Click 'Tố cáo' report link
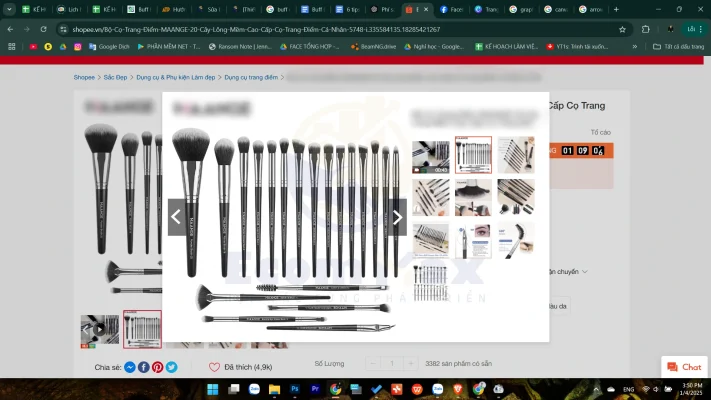 (600, 132)
